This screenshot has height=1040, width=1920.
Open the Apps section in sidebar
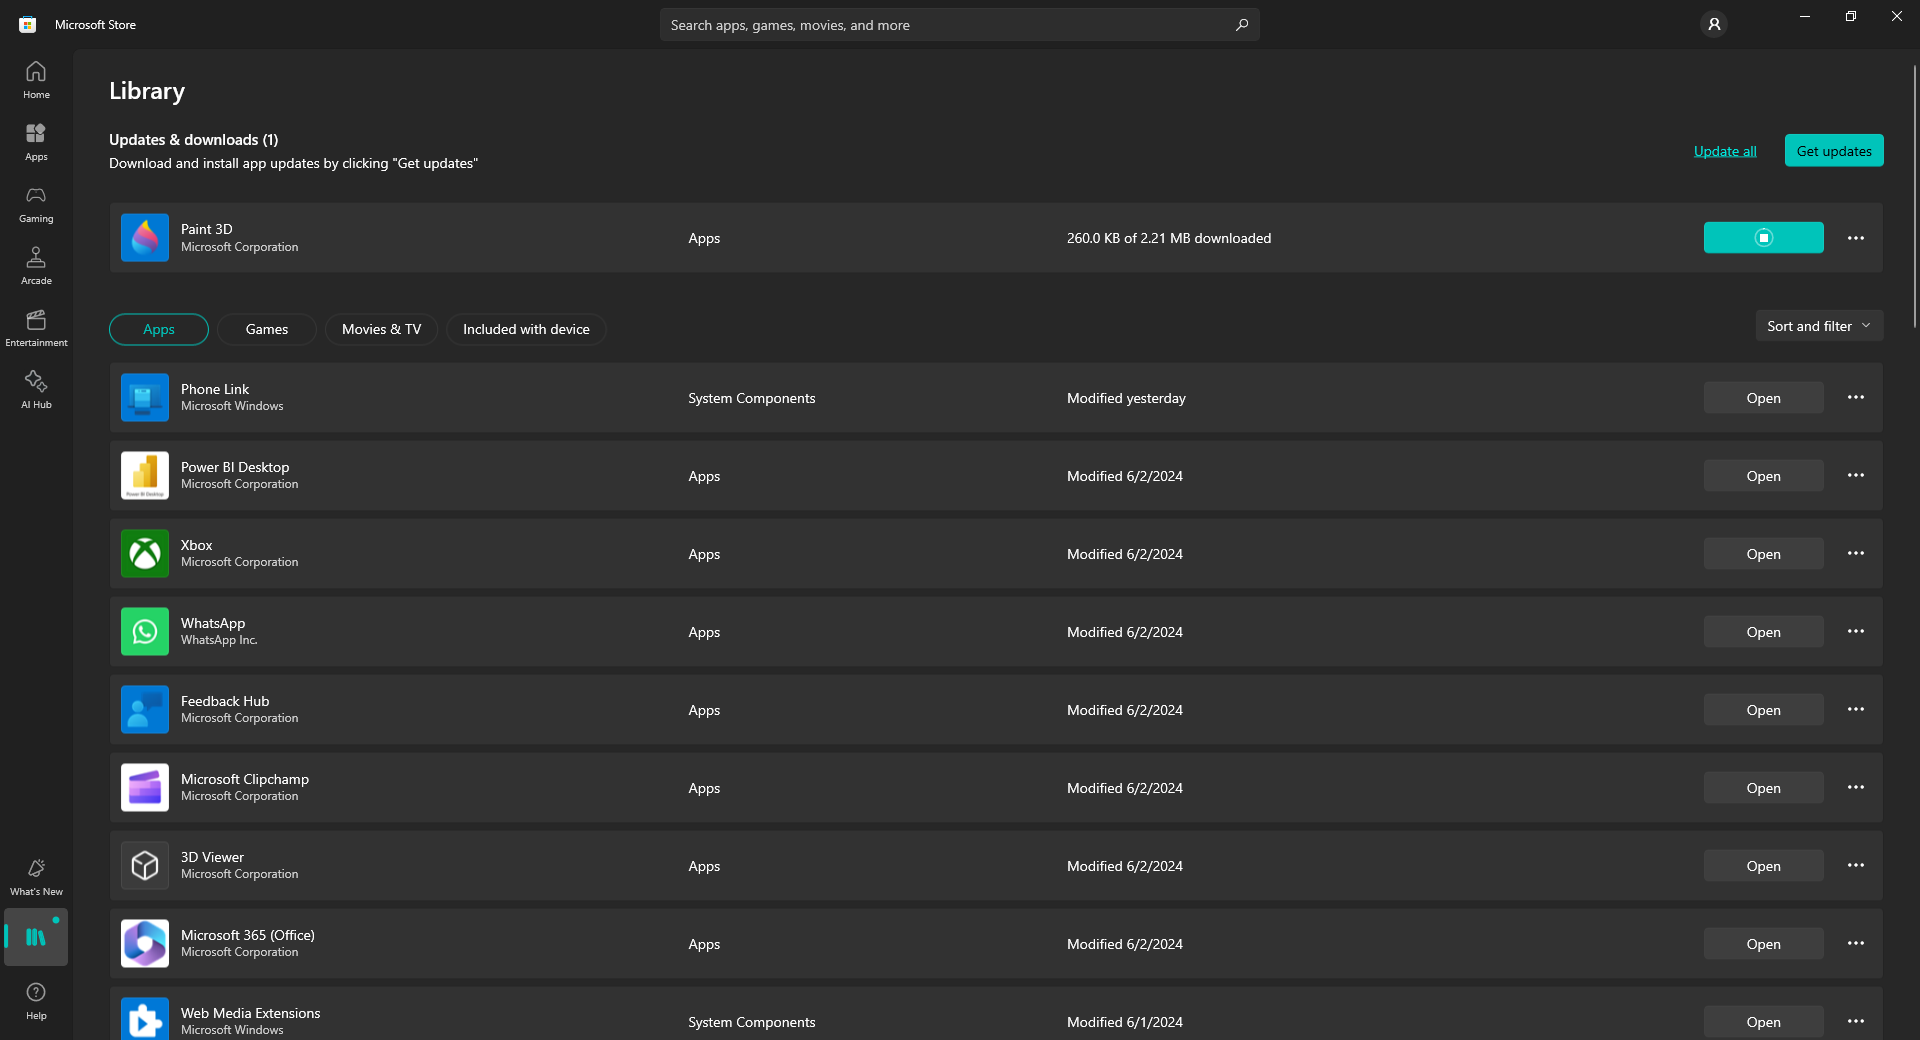click(x=36, y=142)
